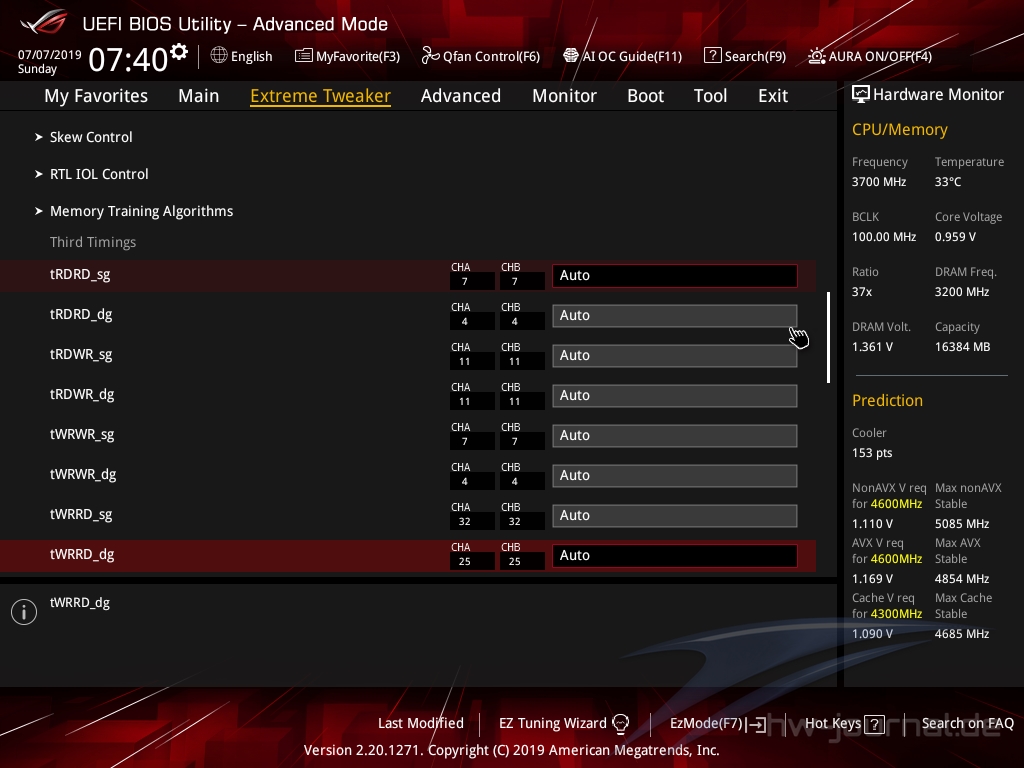Click the tWRRD_sg CHA value 32
Viewport: 1024px width, 768px height.
point(472,522)
